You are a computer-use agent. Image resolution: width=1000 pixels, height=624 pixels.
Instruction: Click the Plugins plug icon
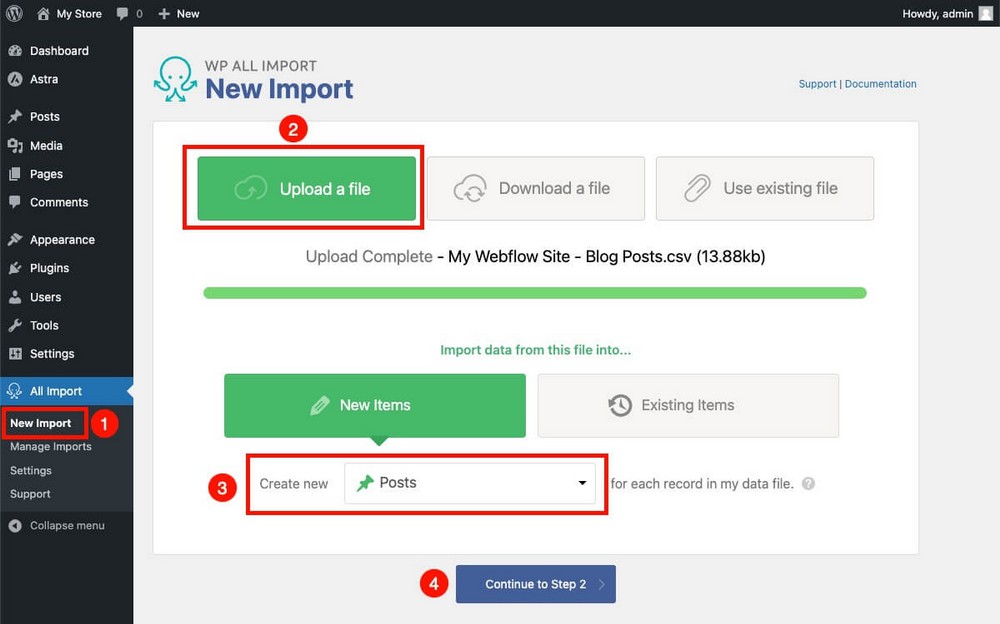point(15,268)
